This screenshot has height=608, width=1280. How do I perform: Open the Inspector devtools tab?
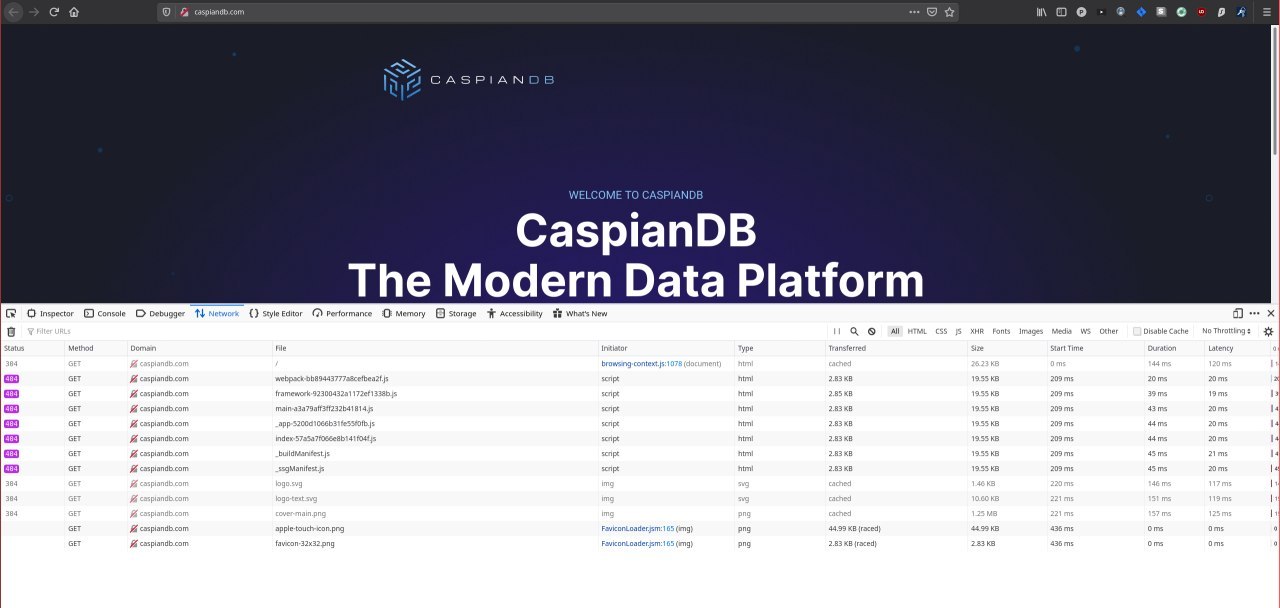click(50, 313)
